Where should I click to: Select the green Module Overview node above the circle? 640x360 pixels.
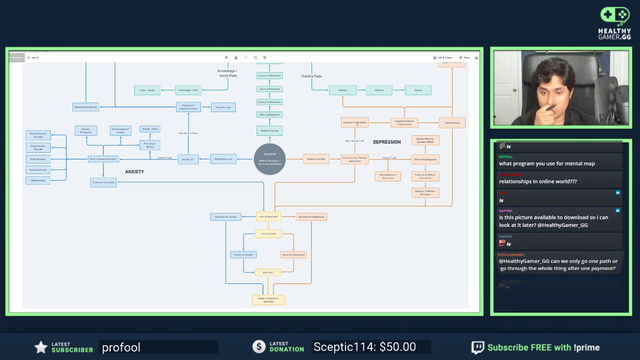[269, 131]
